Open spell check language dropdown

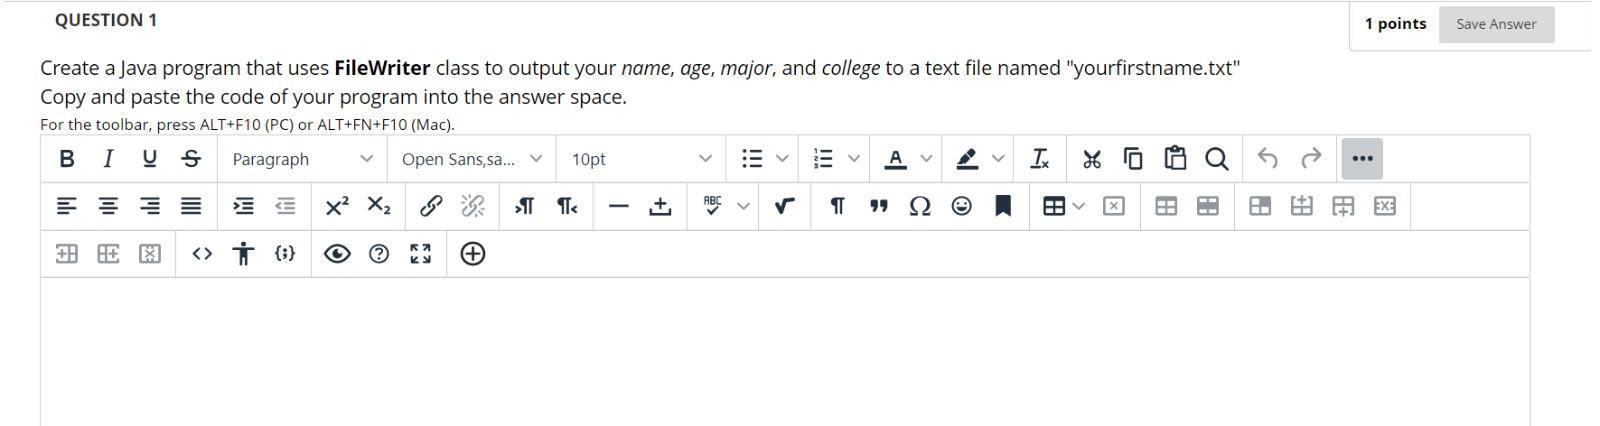pos(743,206)
